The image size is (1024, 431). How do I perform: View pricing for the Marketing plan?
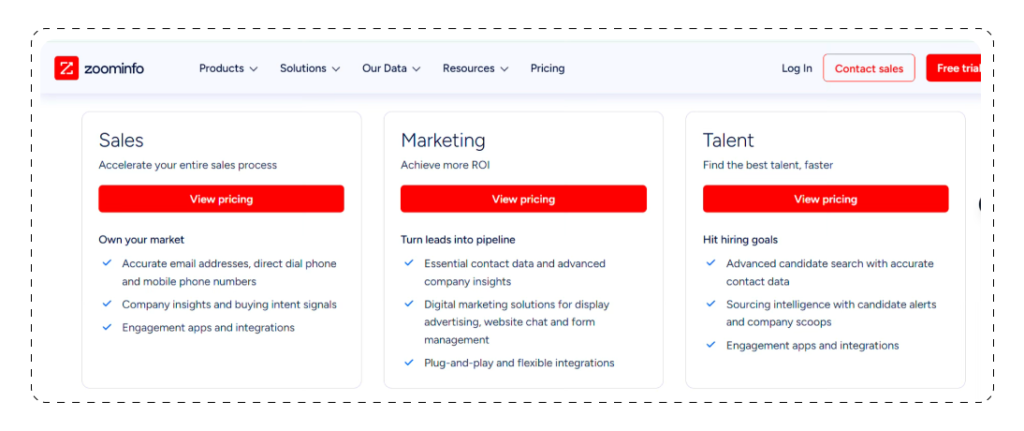[x=523, y=199]
